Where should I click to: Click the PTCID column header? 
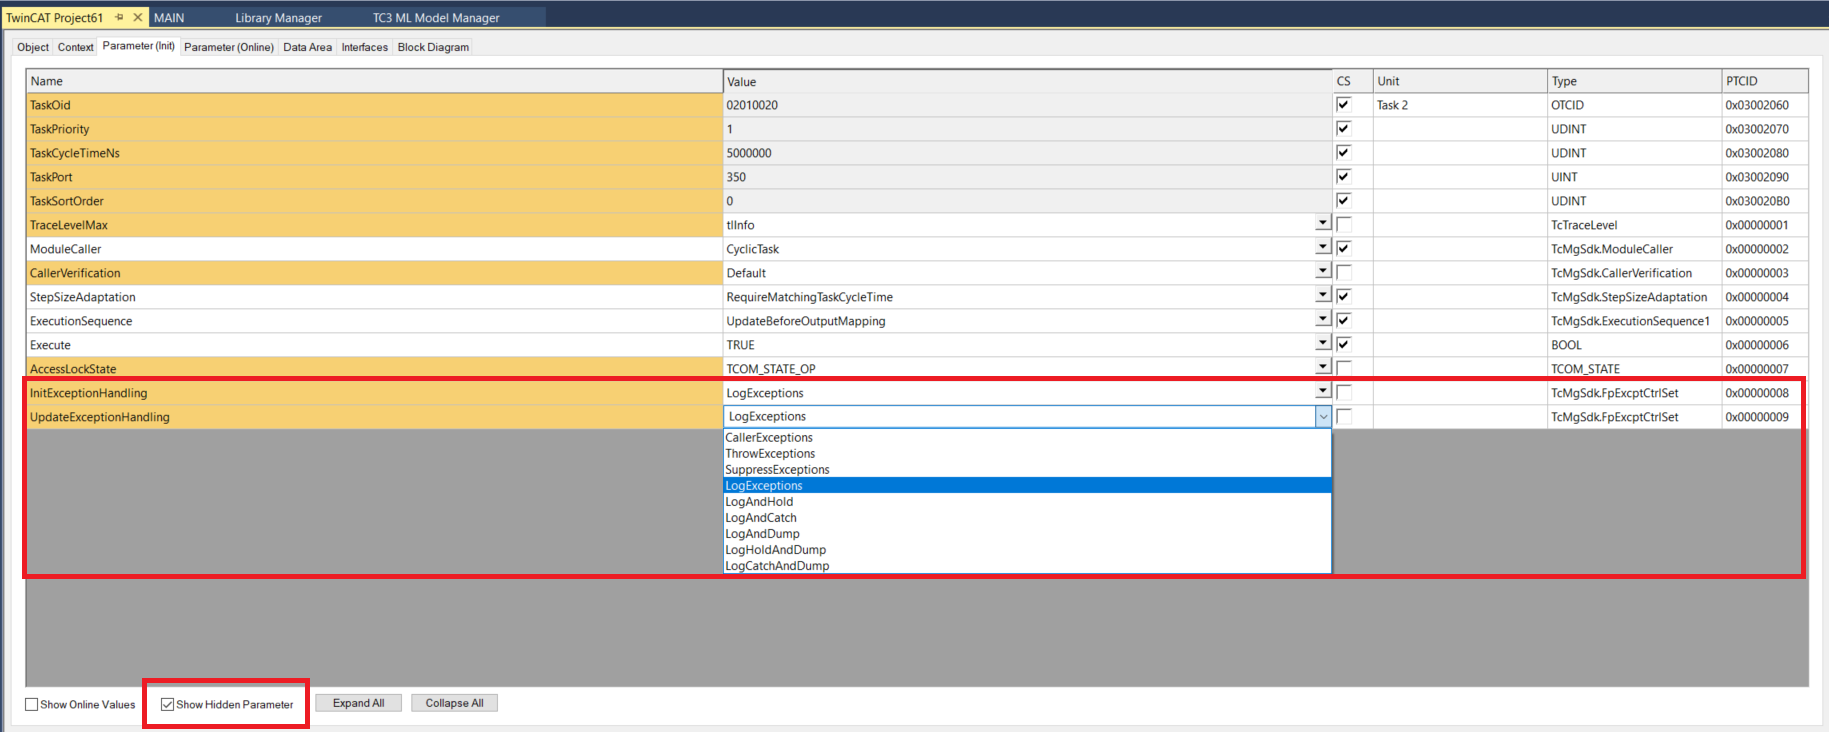pos(1764,81)
